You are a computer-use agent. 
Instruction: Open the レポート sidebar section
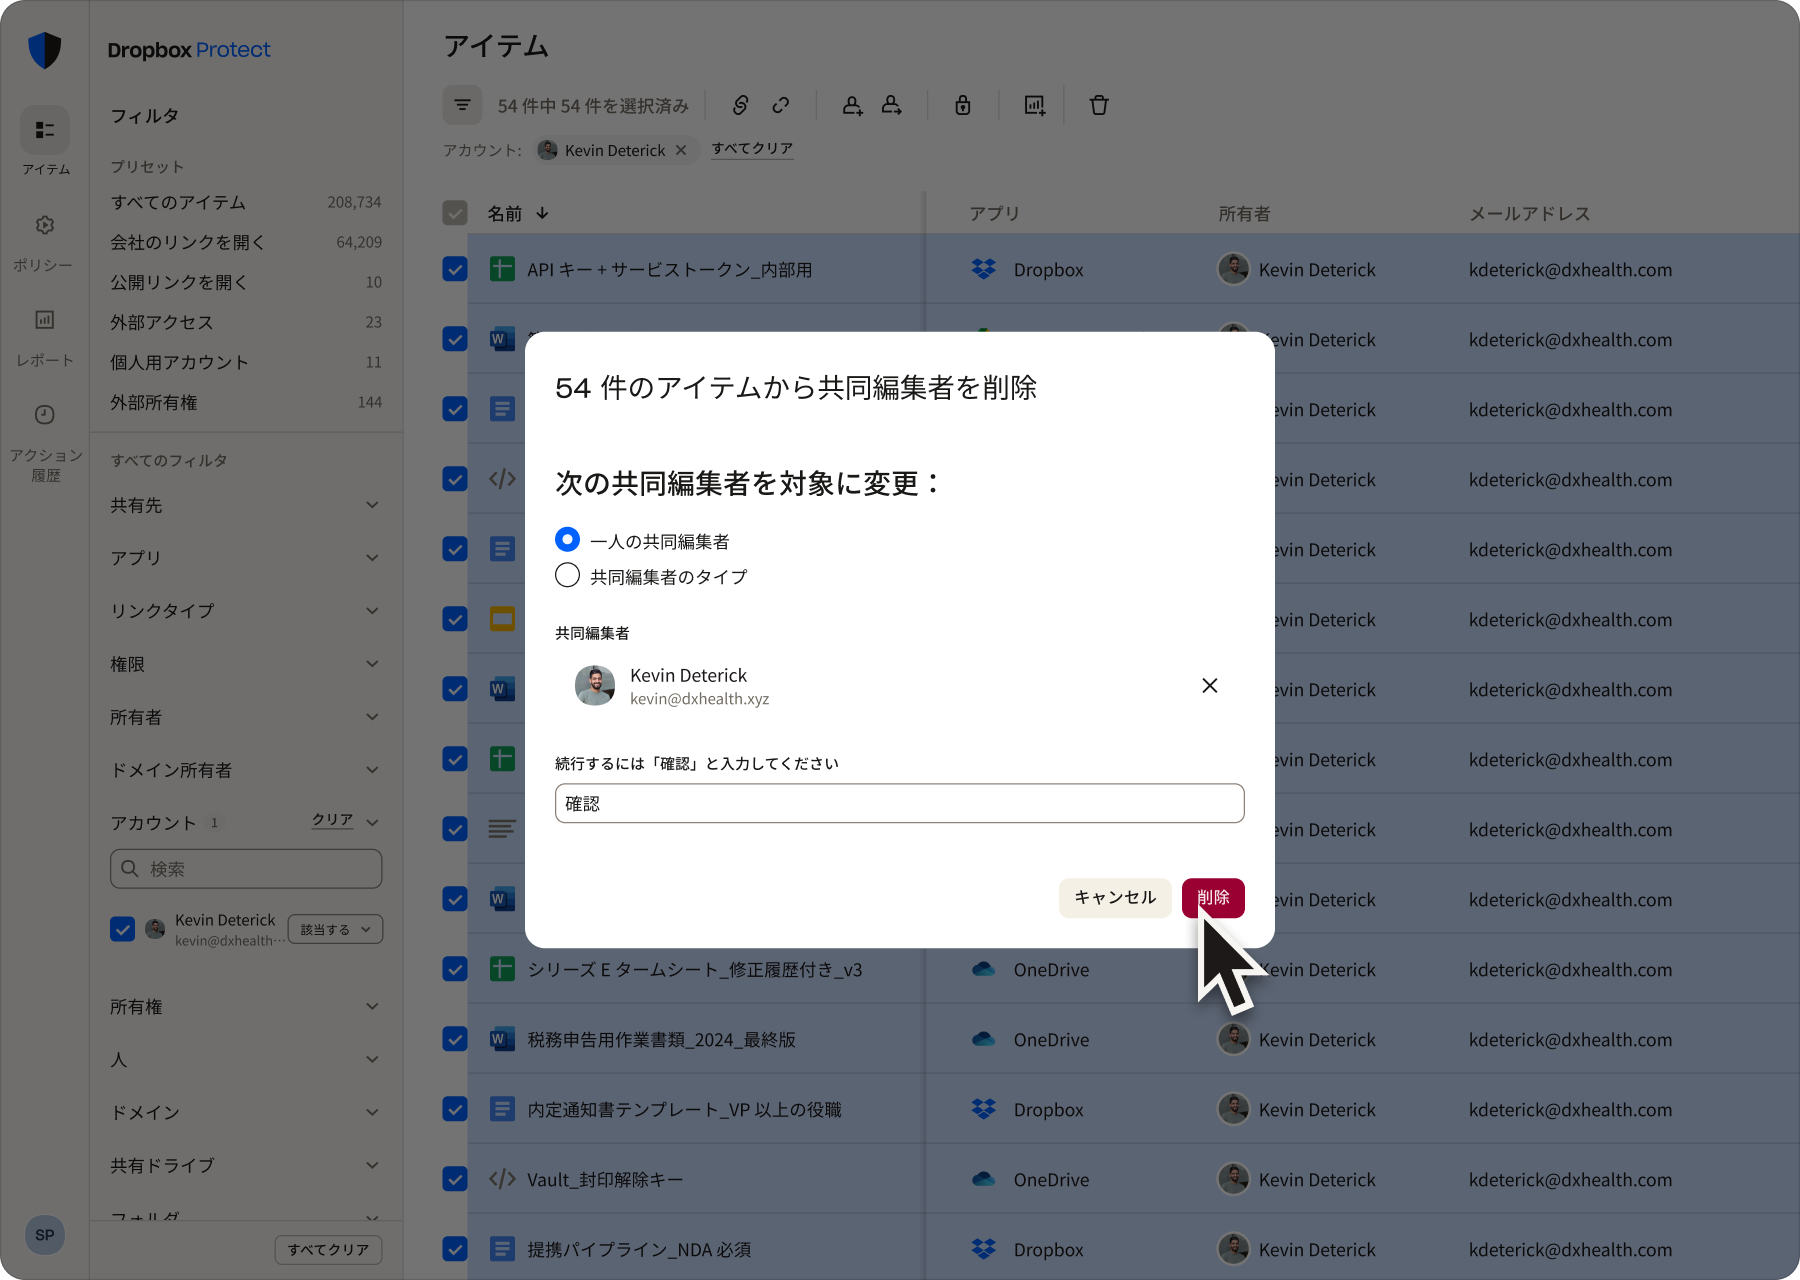click(45, 337)
